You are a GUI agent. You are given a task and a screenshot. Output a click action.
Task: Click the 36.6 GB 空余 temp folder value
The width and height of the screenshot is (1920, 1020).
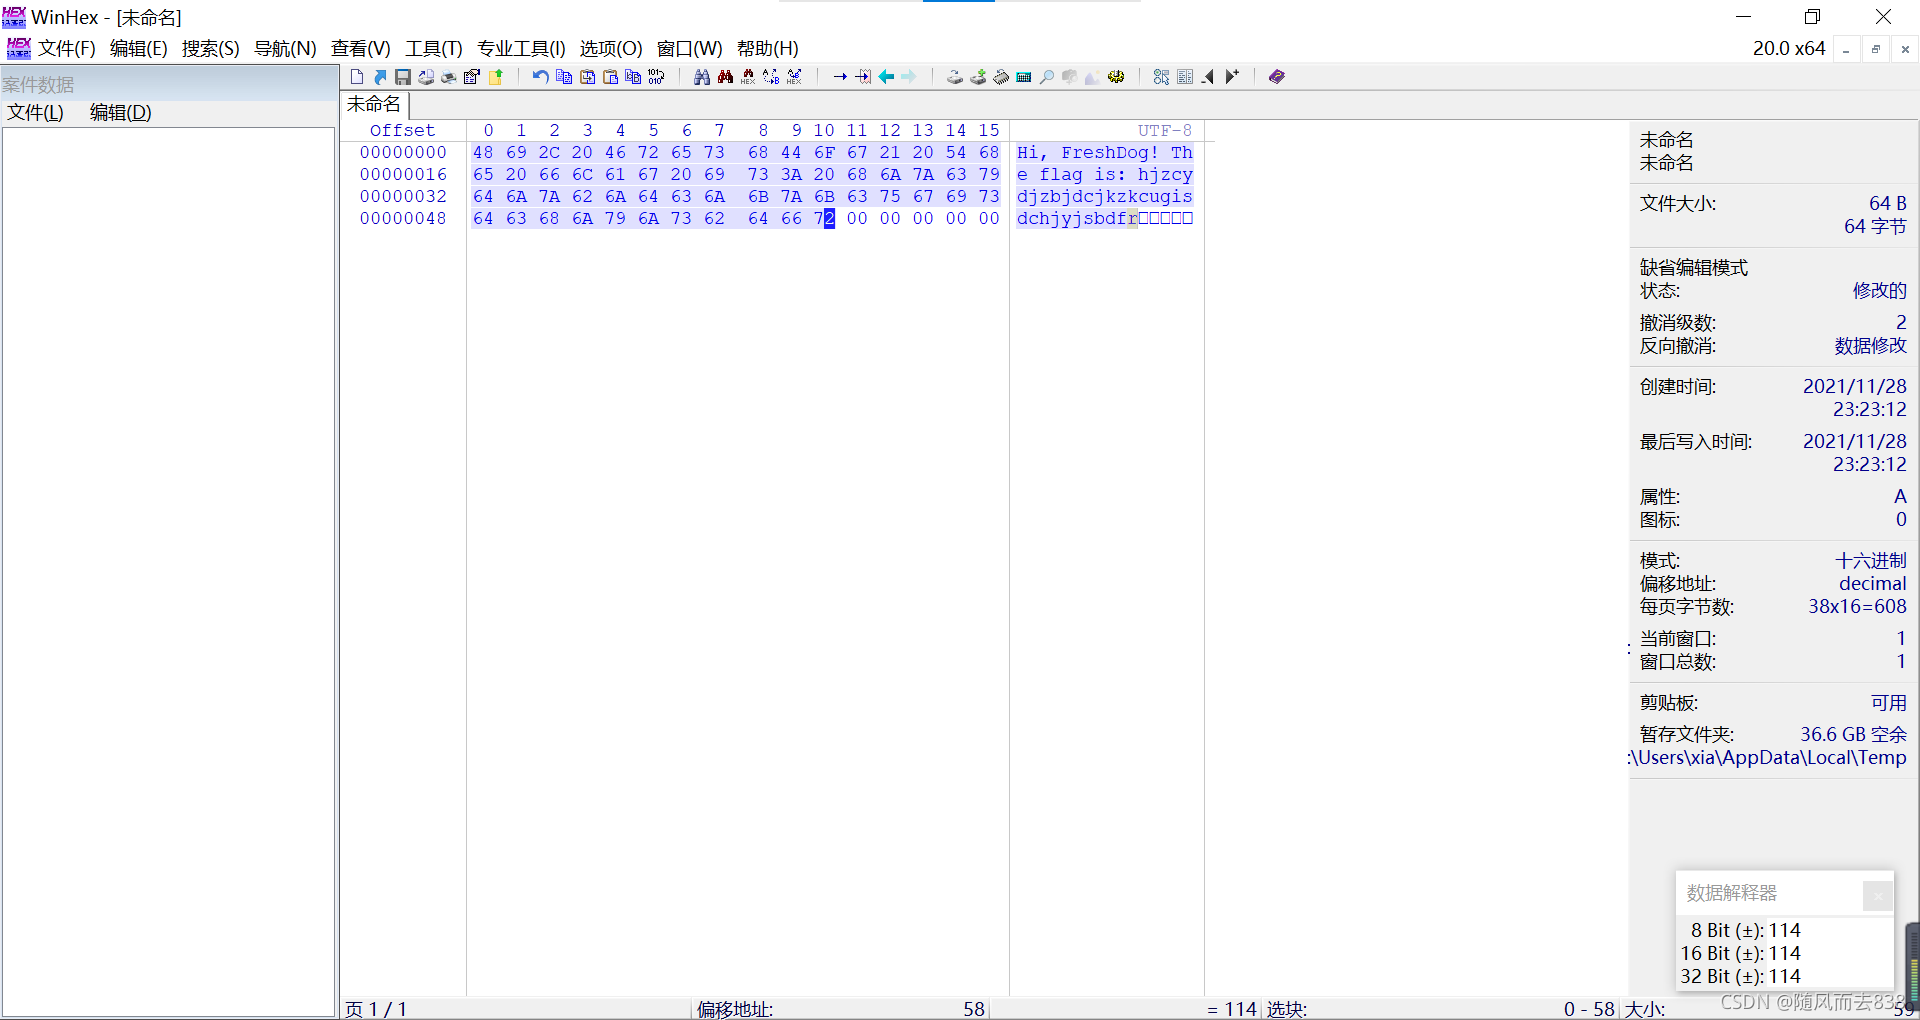pyautogui.click(x=1854, y=734)
